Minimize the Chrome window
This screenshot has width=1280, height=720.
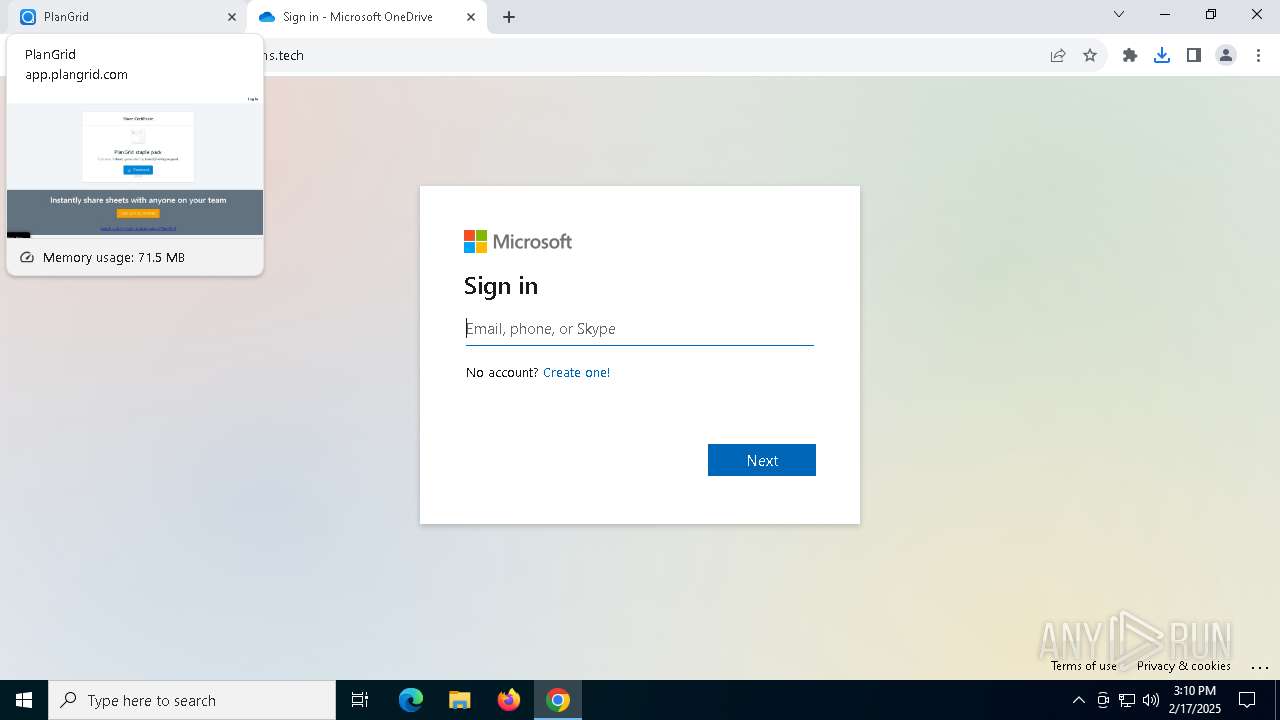(1165, 14)
